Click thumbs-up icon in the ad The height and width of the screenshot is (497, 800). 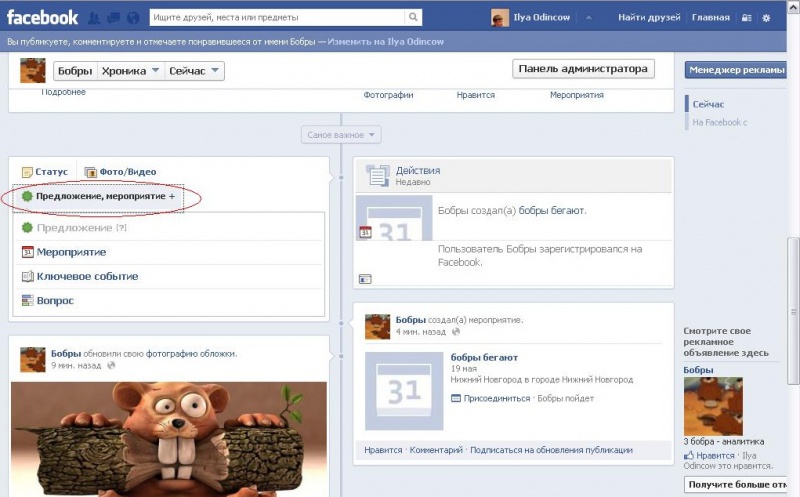(689, 455)
